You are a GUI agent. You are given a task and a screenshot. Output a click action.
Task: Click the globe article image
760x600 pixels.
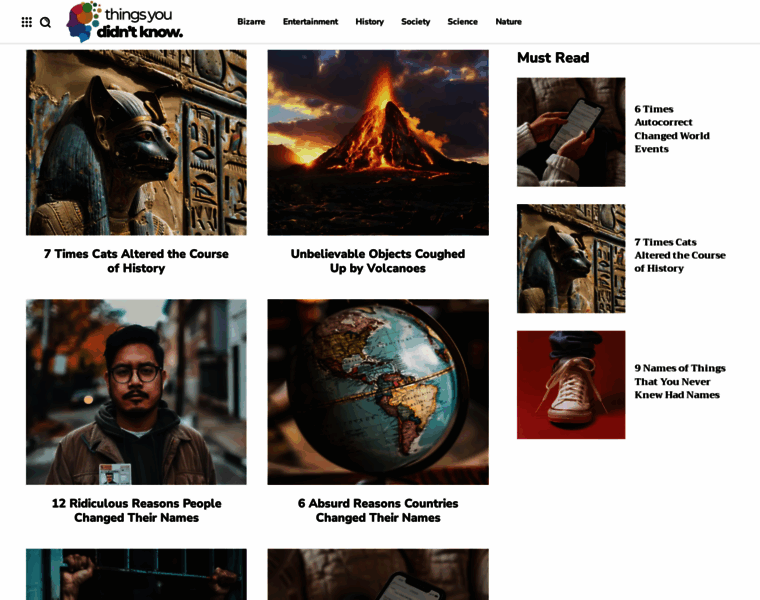point(378,391)
